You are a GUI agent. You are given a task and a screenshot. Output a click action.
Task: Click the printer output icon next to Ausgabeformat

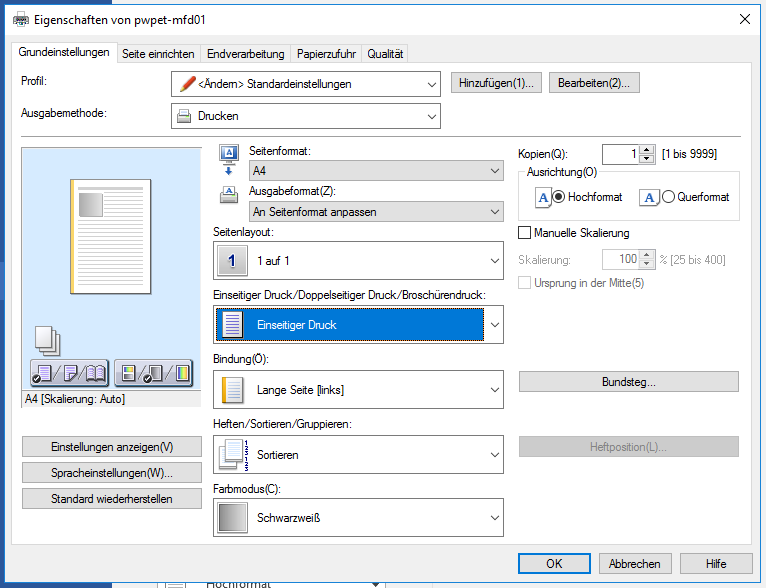(228, 194)
